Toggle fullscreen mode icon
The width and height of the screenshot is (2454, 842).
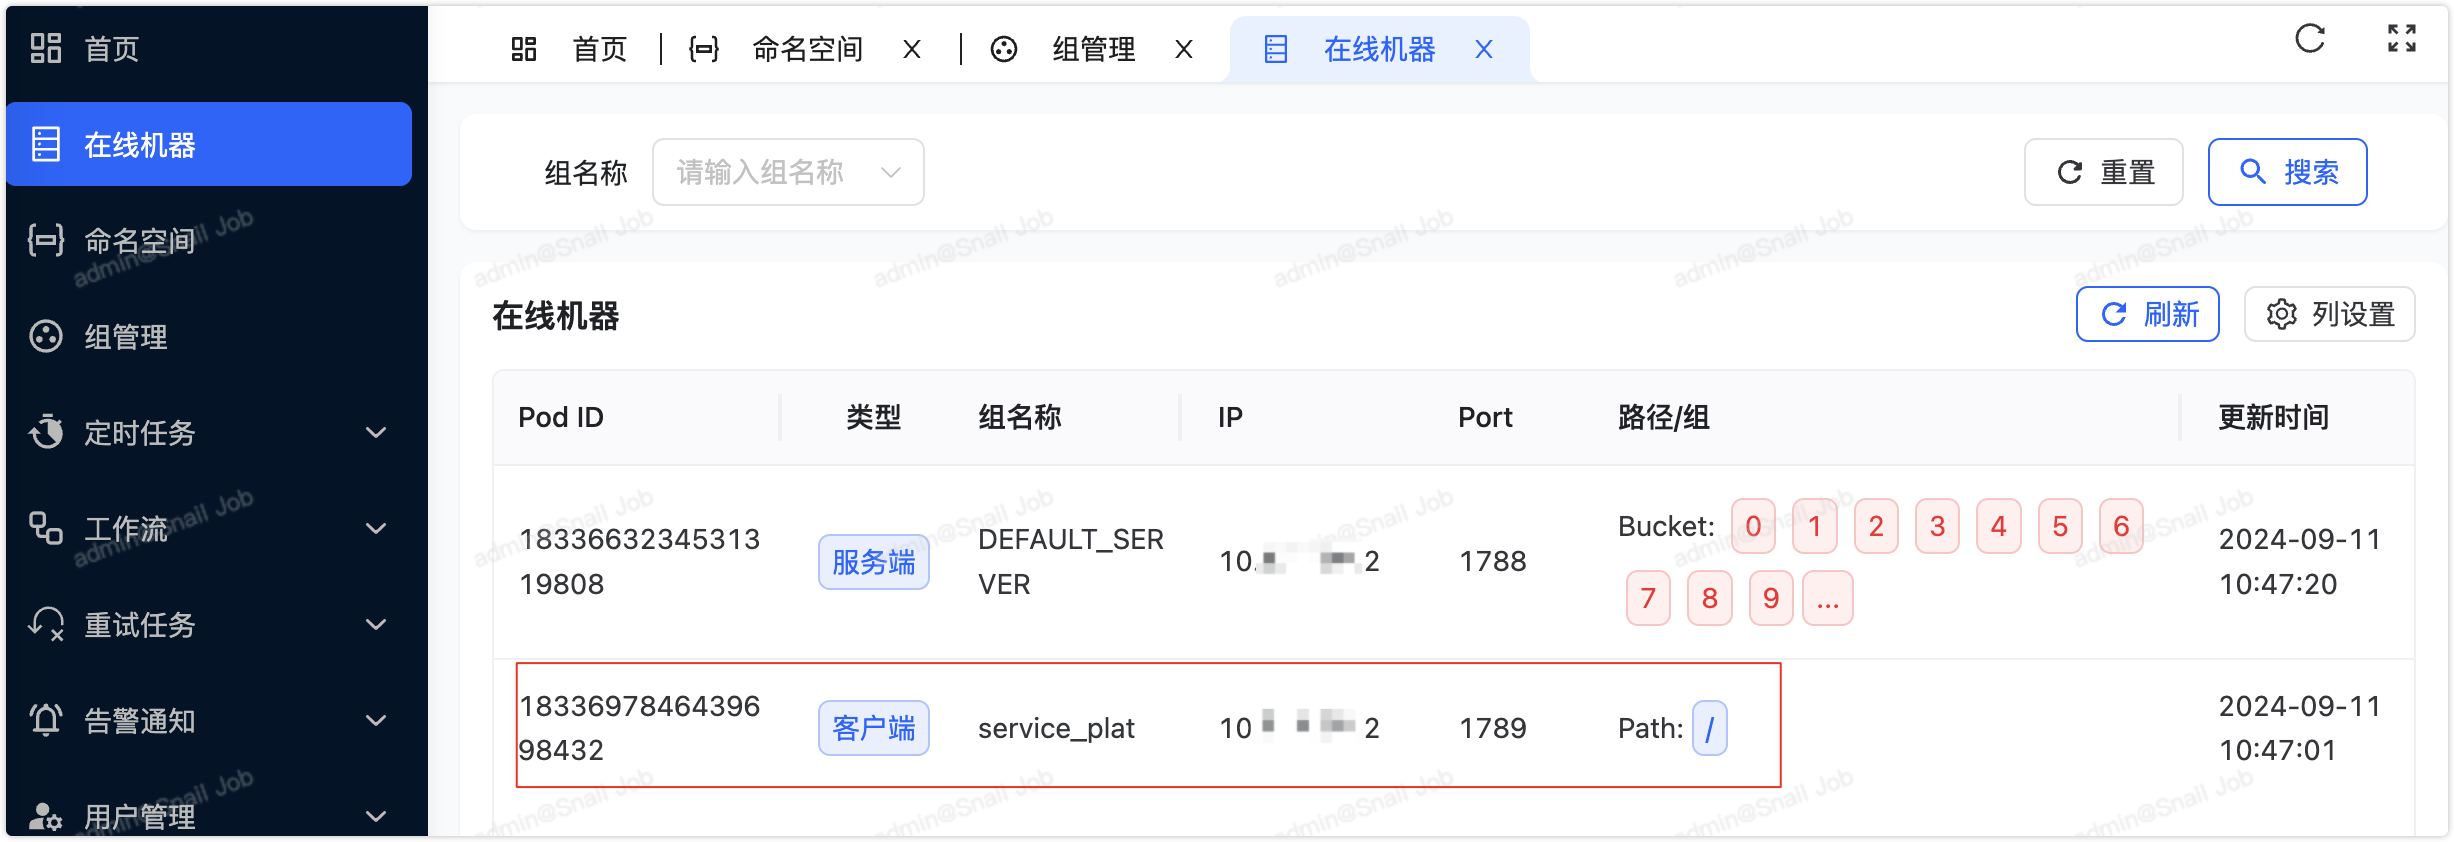(2401, 39)
